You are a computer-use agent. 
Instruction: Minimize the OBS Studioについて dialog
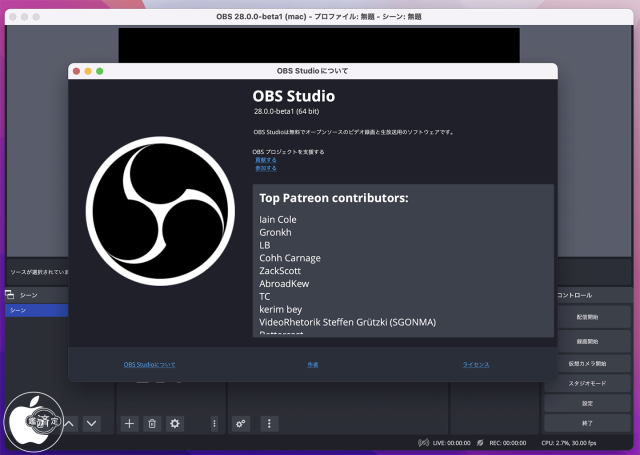click(x=88, y=71)
